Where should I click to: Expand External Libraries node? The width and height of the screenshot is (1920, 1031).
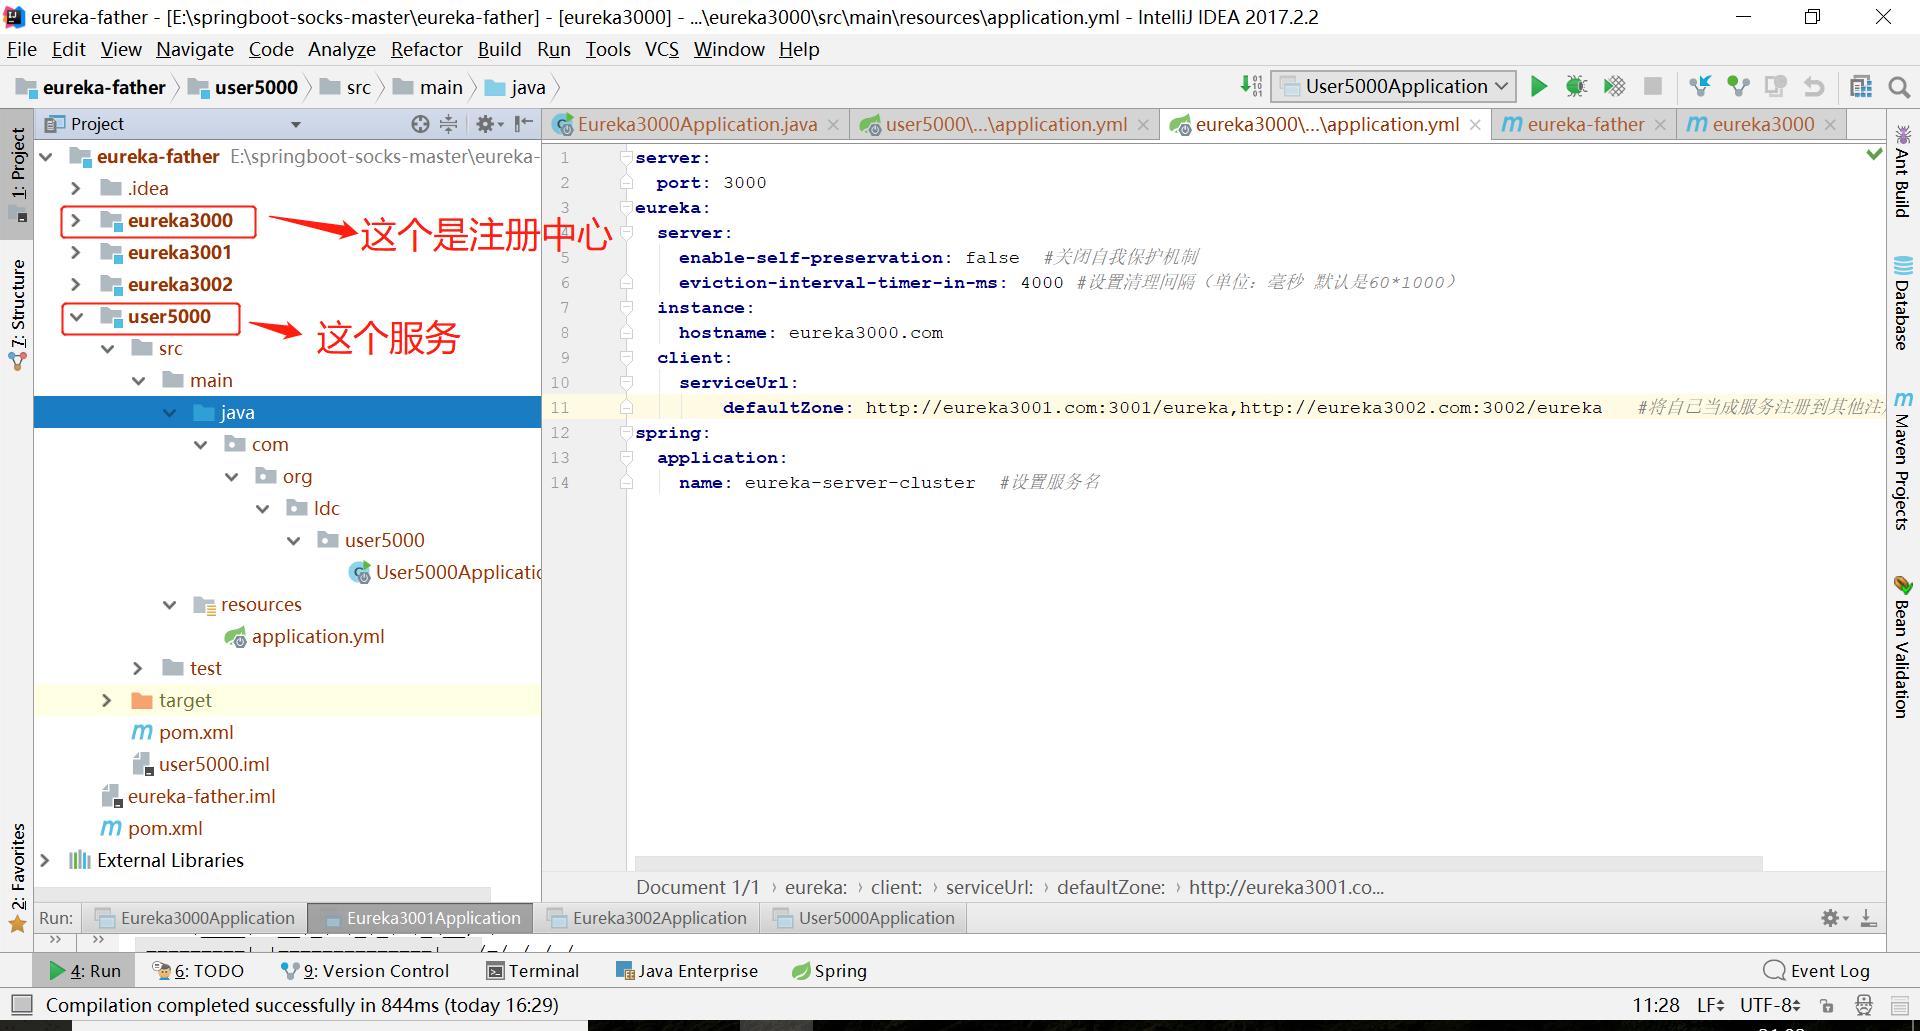(x=45, y=860)
